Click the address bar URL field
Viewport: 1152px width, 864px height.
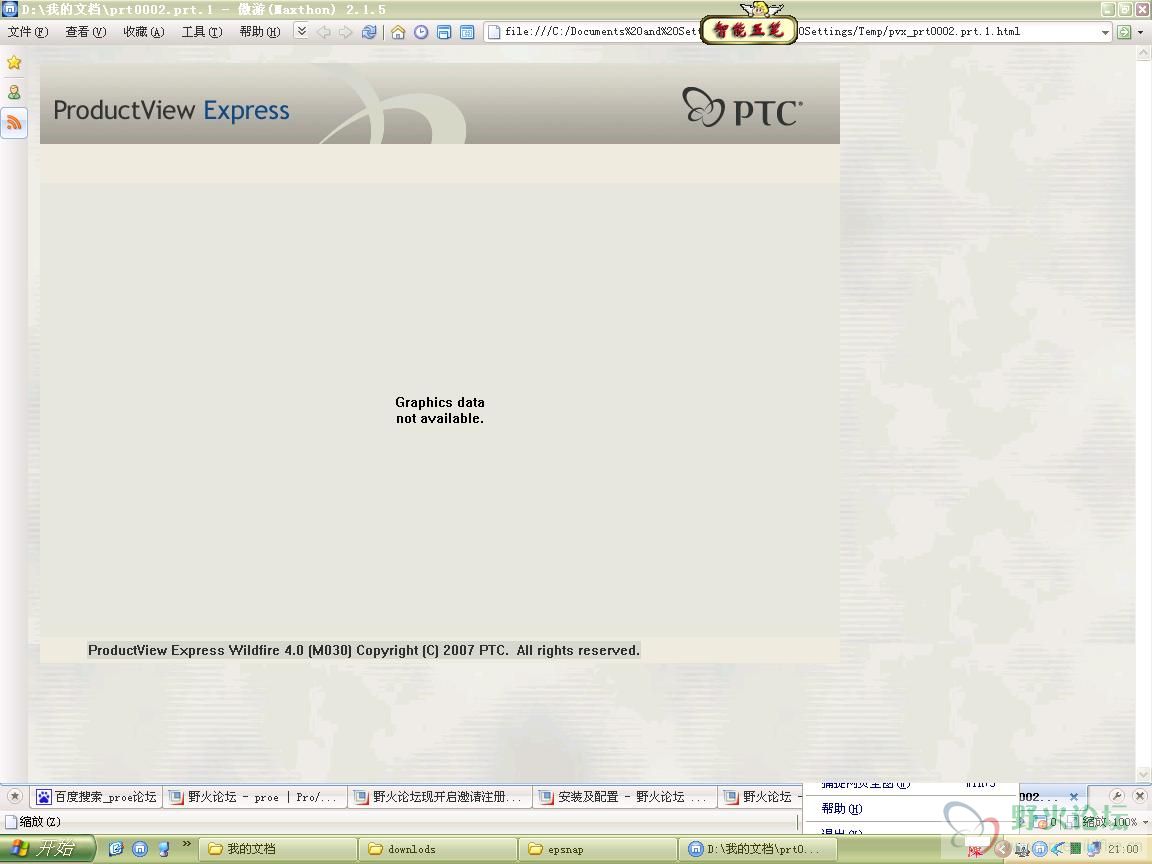click(x=797, y=32)
